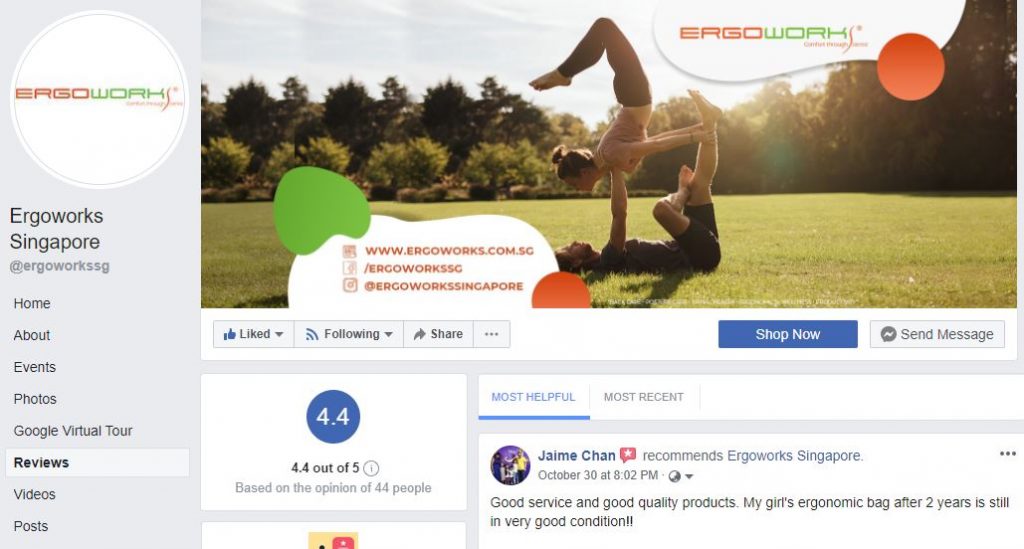Image resolution: width=1024 pixels, height=549 pixels.
Task: Select the Most Helpful tab
Action: pos(534,397)
